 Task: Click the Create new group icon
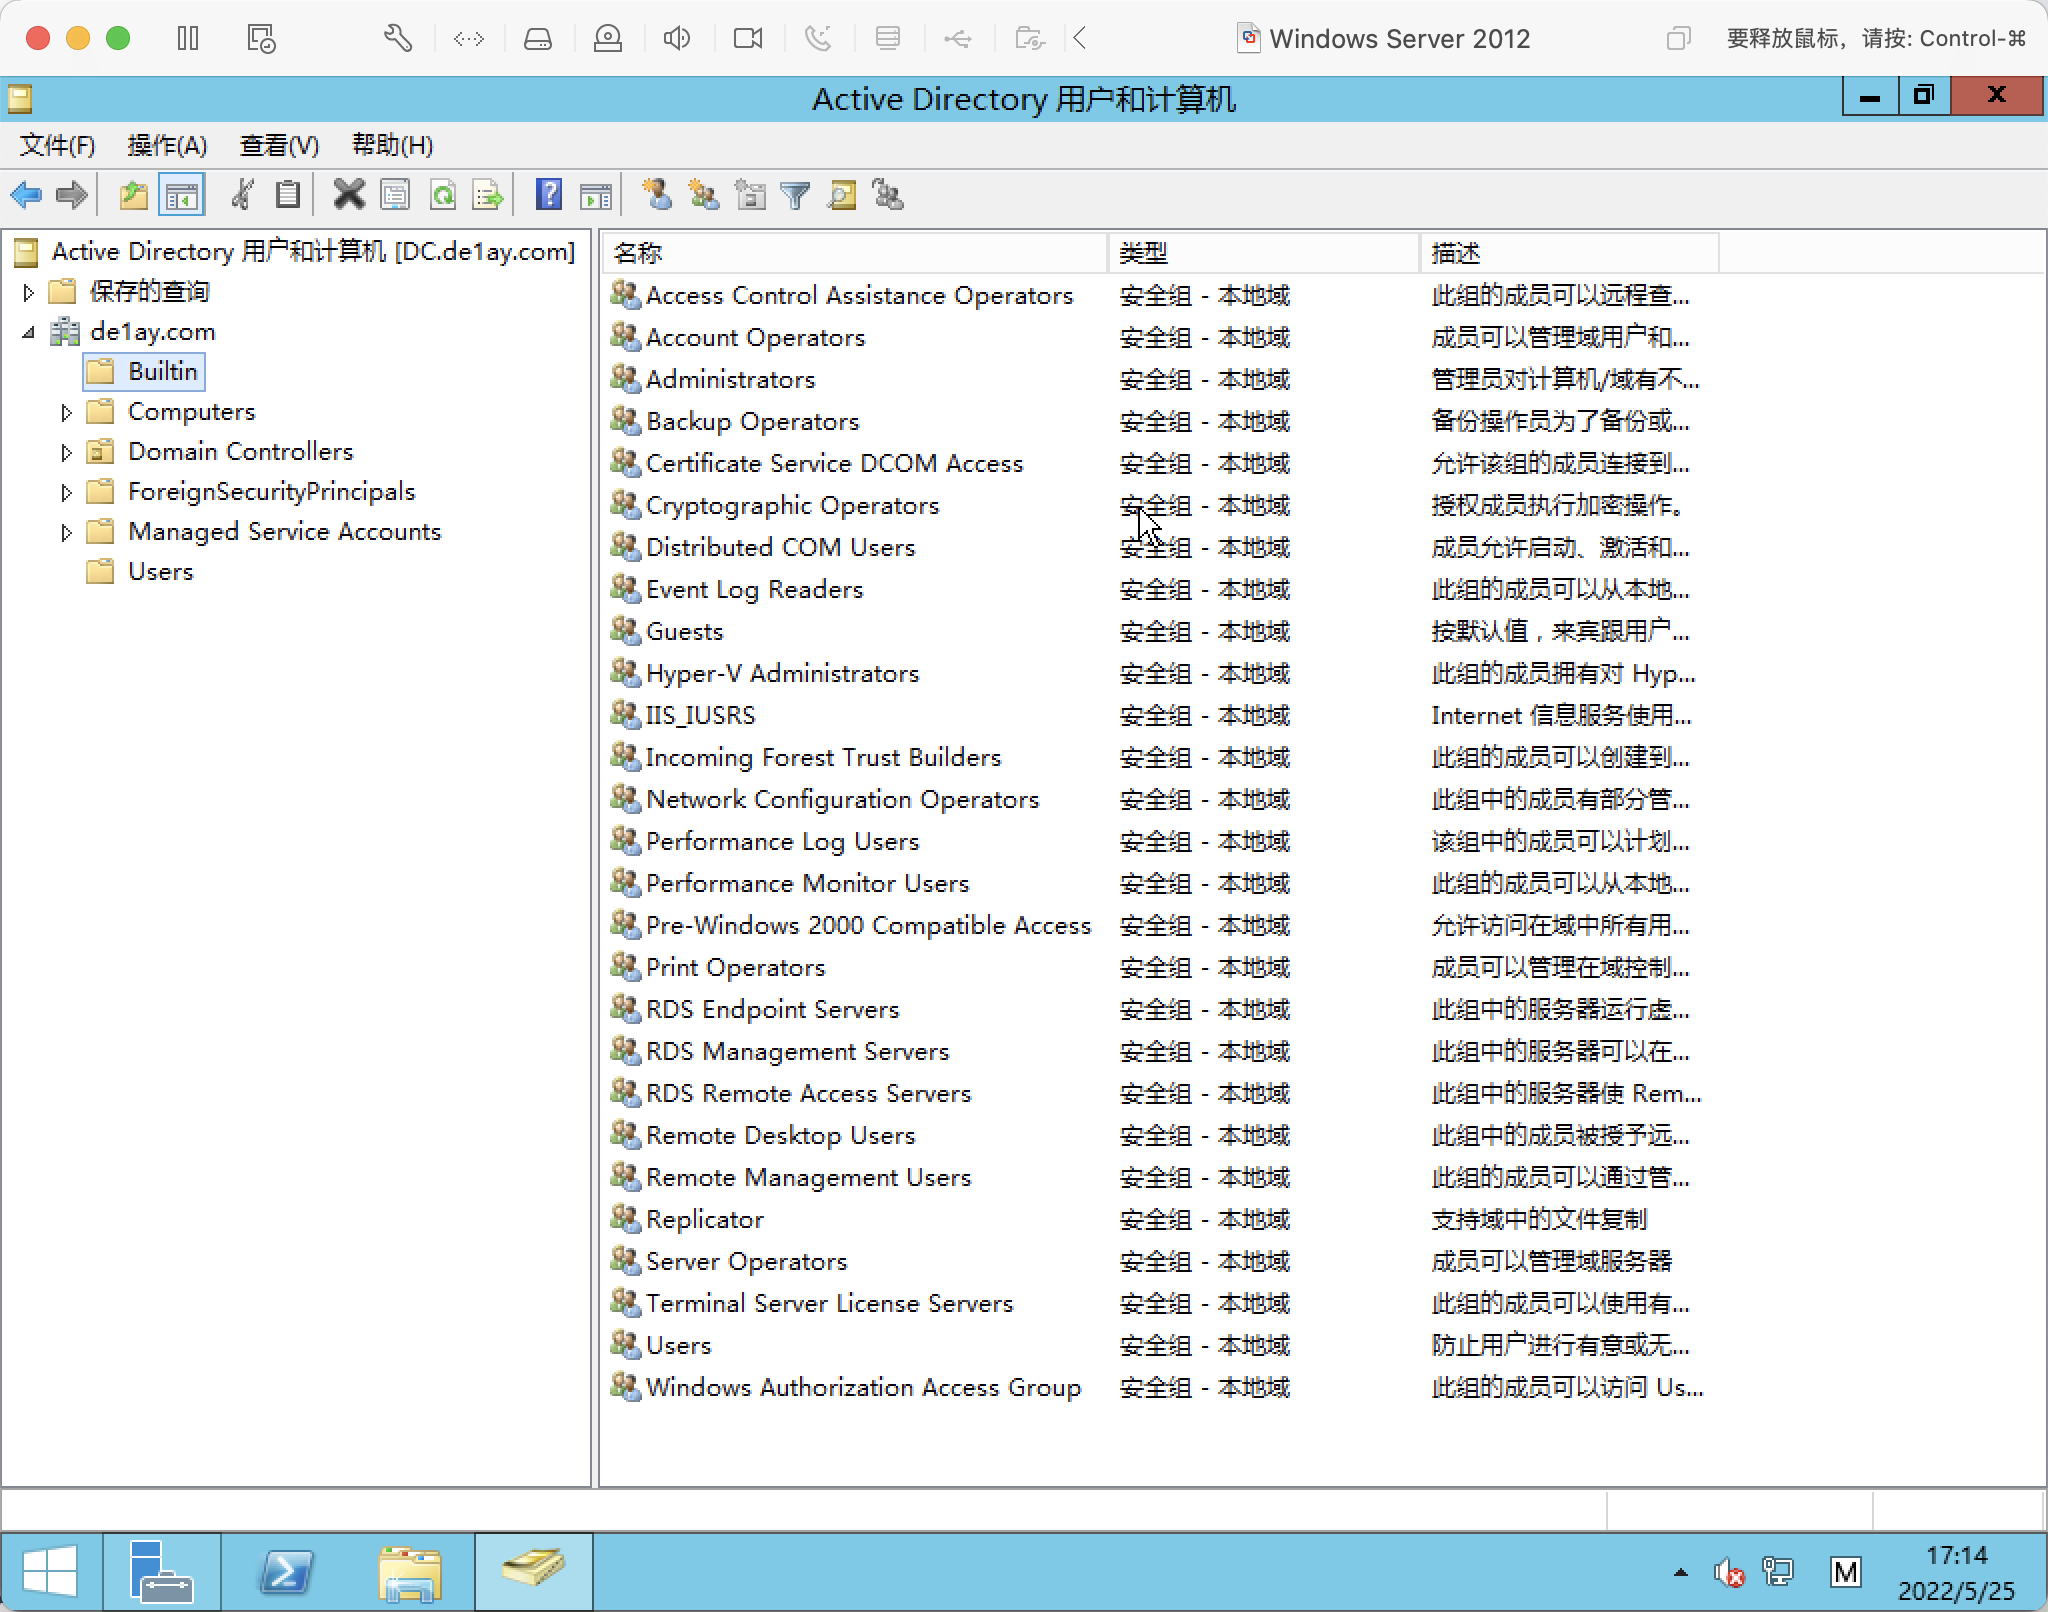pyautogui.click(x=704, y=195)
